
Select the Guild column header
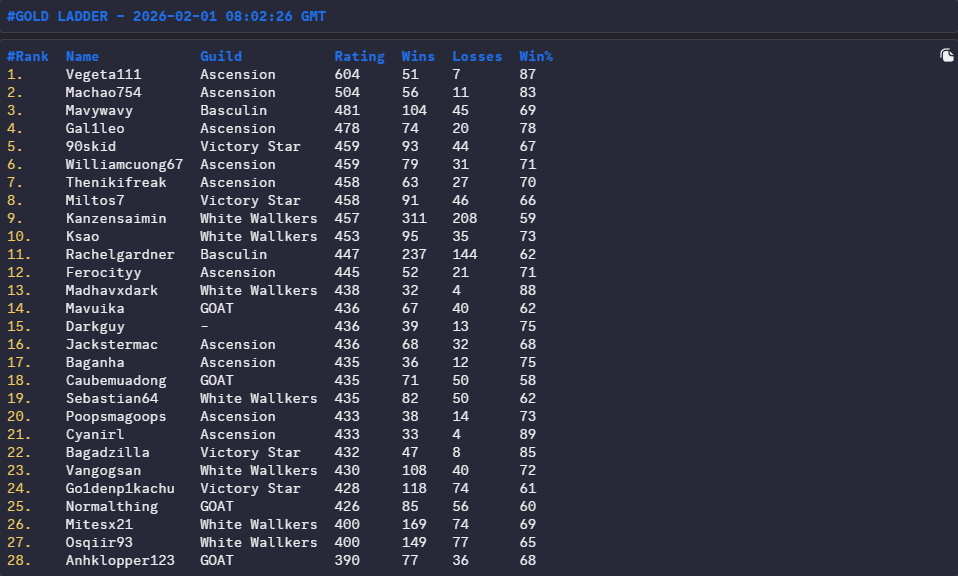click(221, 57)
